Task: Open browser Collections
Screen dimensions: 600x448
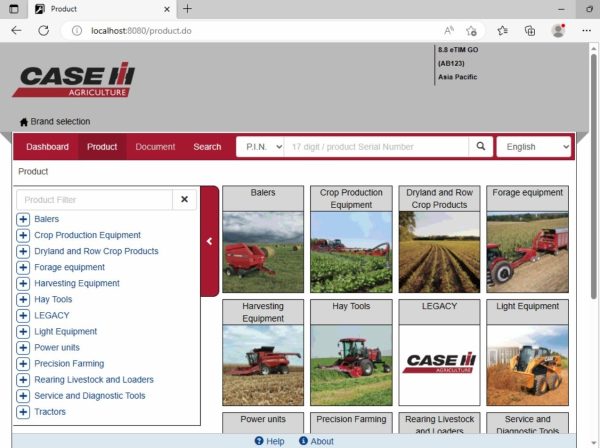Action: (x=530, y=31)
